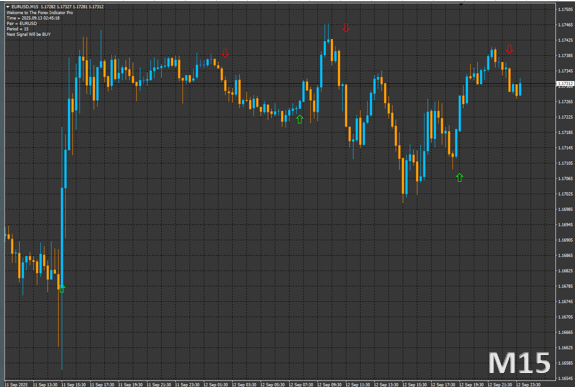Click the '11 Sep 21:30' time axis label
Viewport: 575px width, 387px height.
point(159,384)
